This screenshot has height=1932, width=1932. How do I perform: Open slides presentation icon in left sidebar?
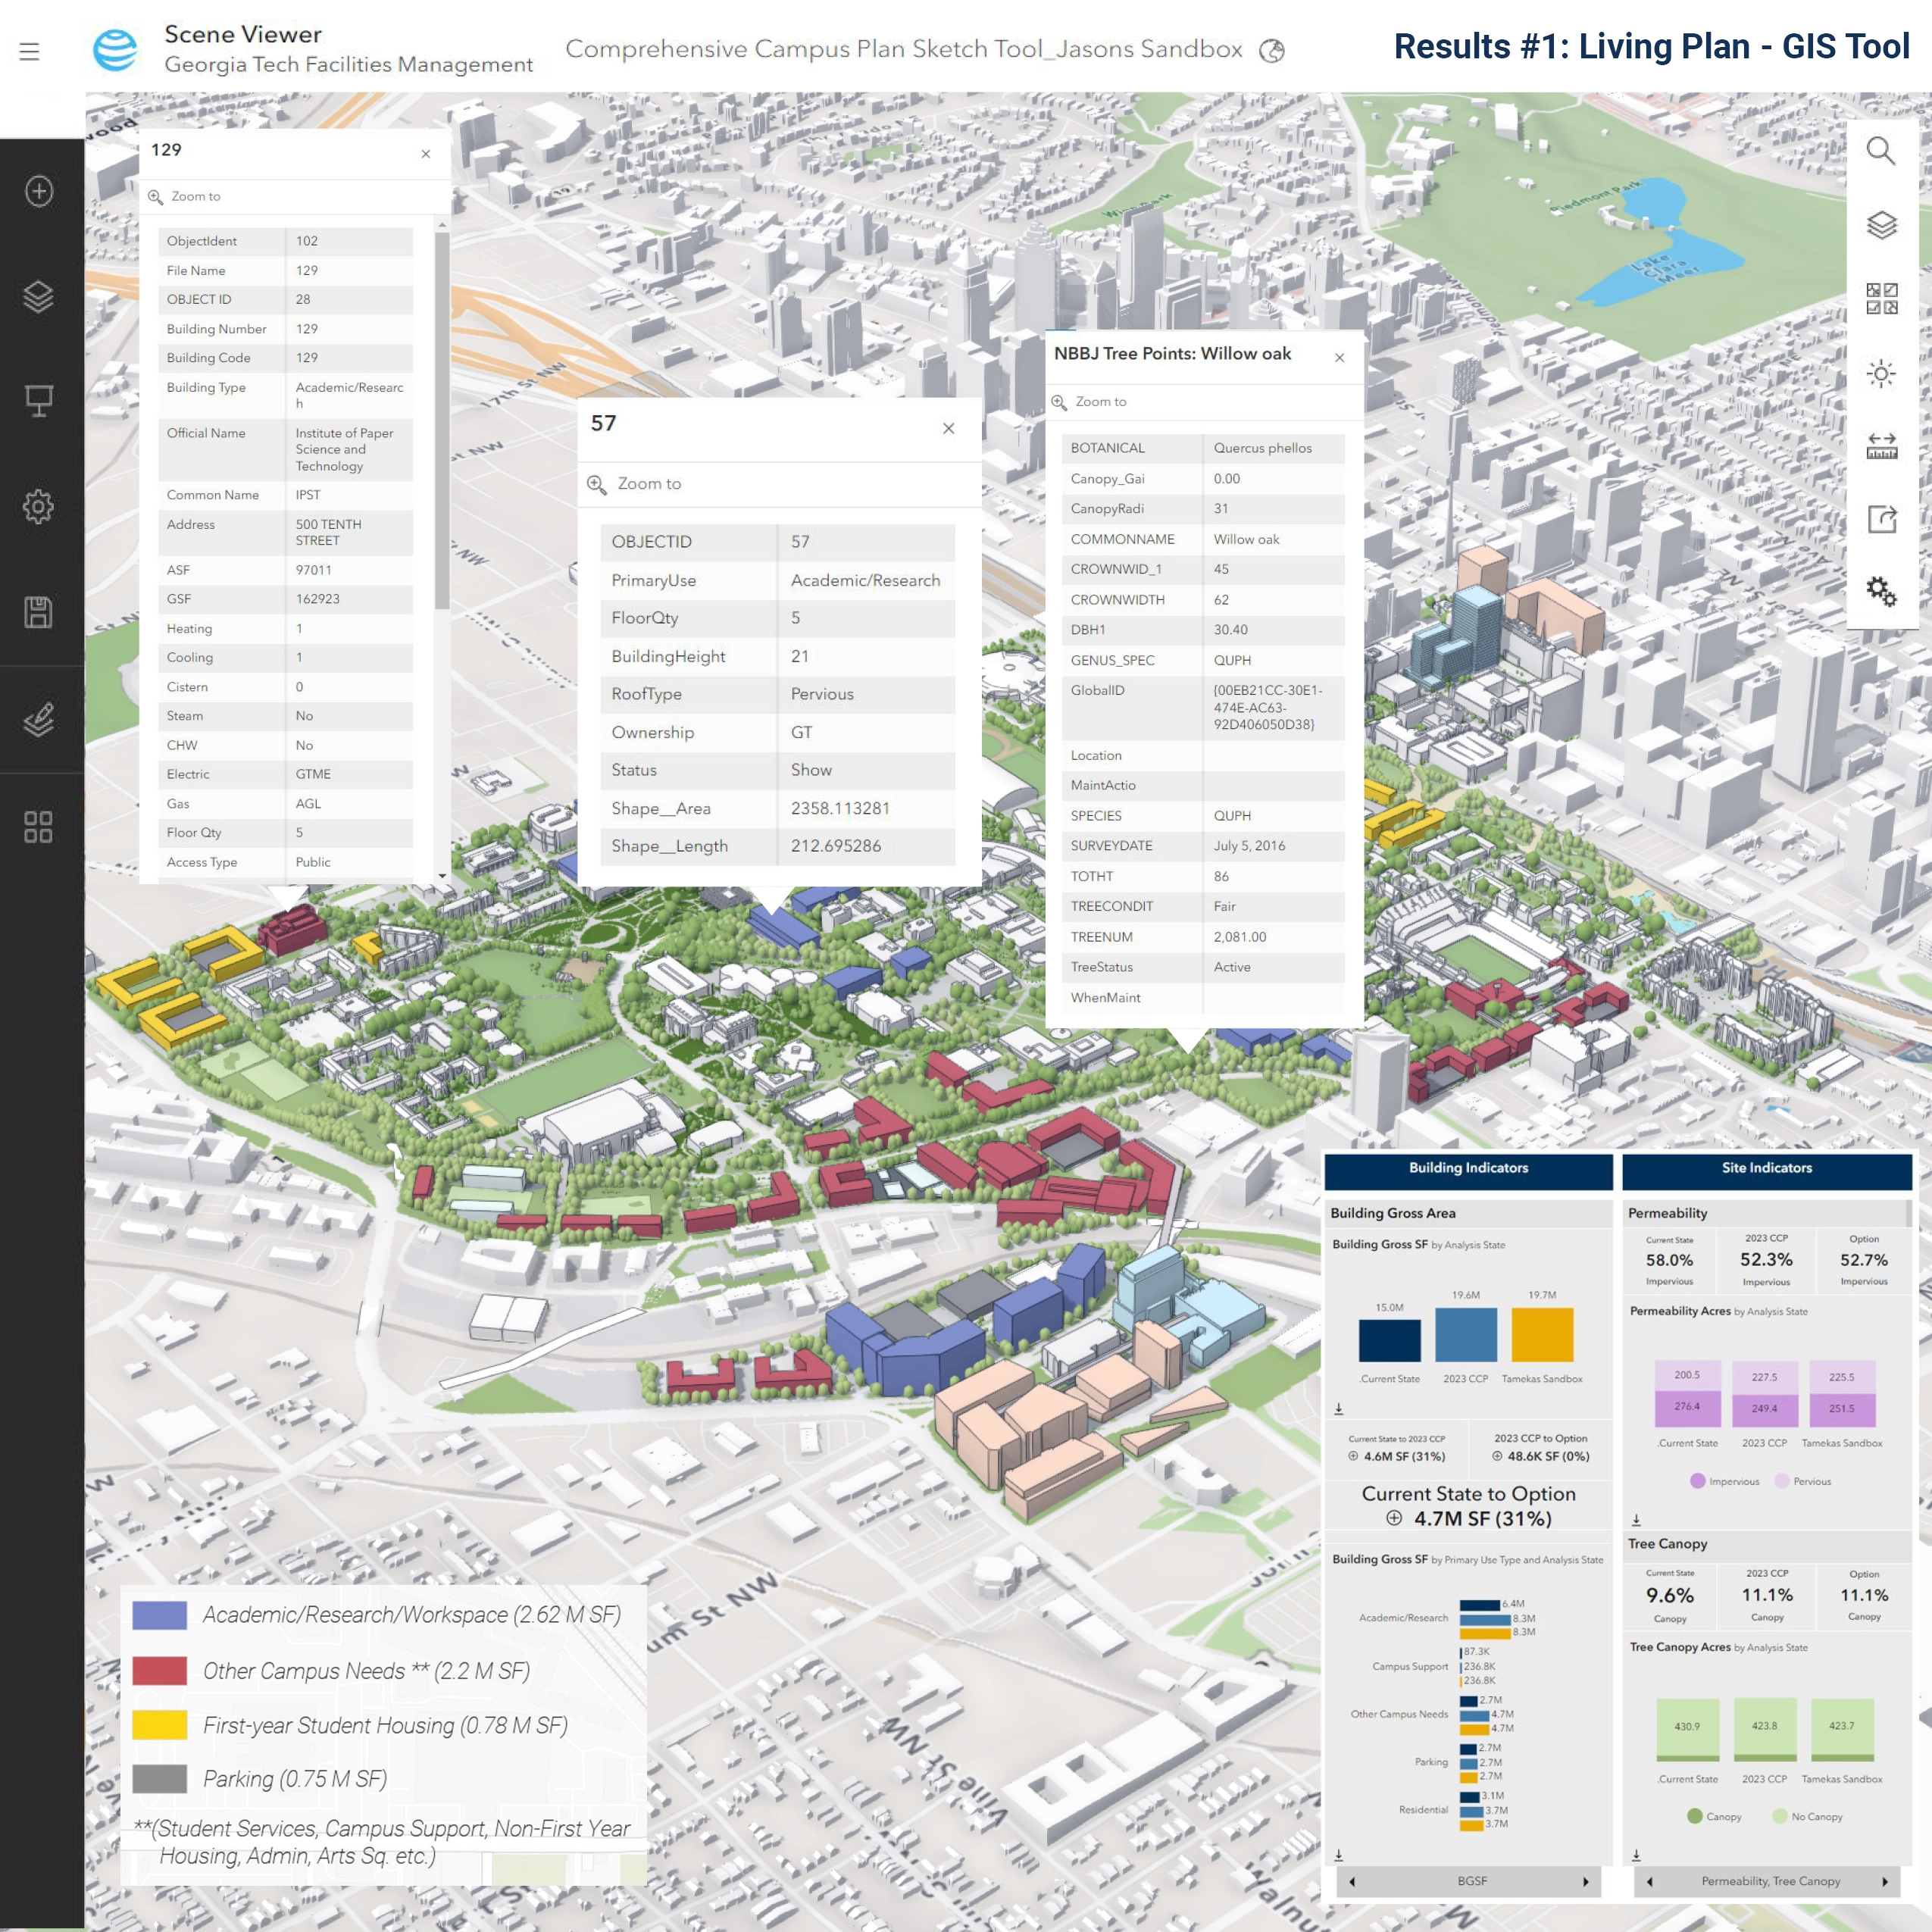[x=39, y=400]
